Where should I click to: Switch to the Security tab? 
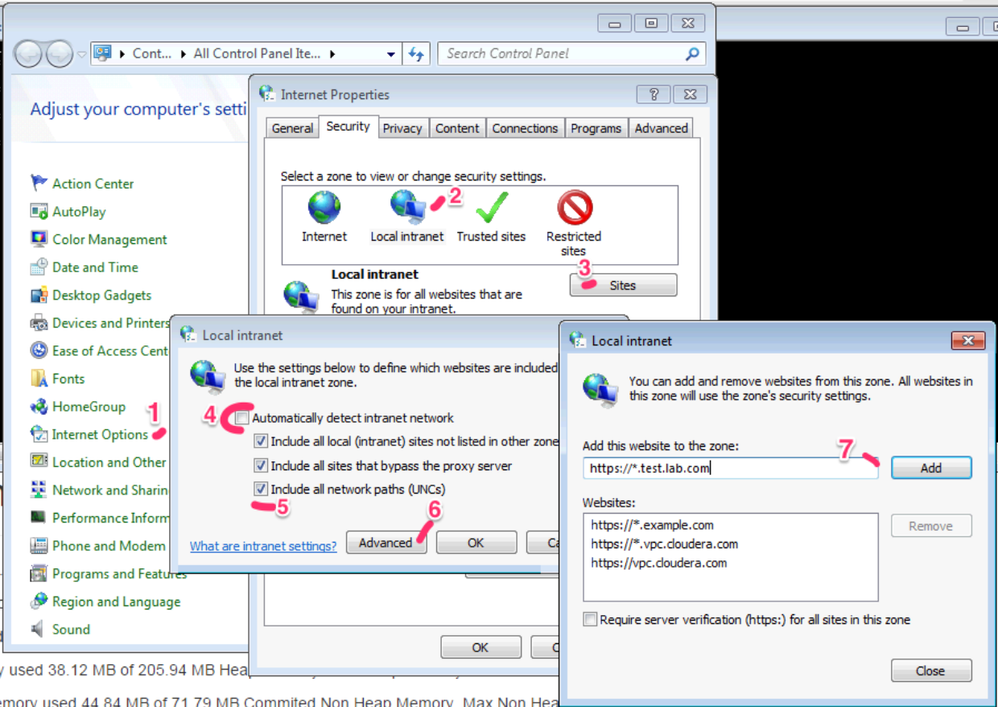tap(348, 126)
